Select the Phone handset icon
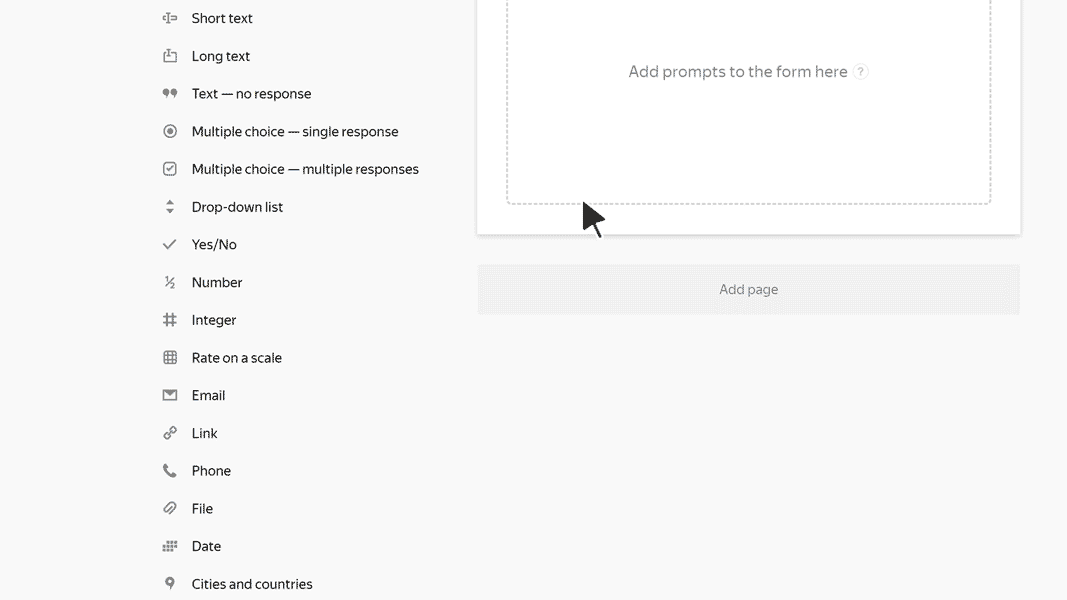1067x600 pixels. click(169, 471)
